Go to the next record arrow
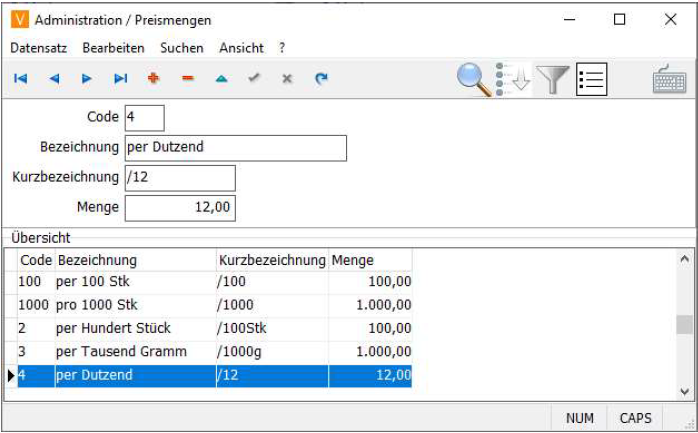 (x=87, y=79)
